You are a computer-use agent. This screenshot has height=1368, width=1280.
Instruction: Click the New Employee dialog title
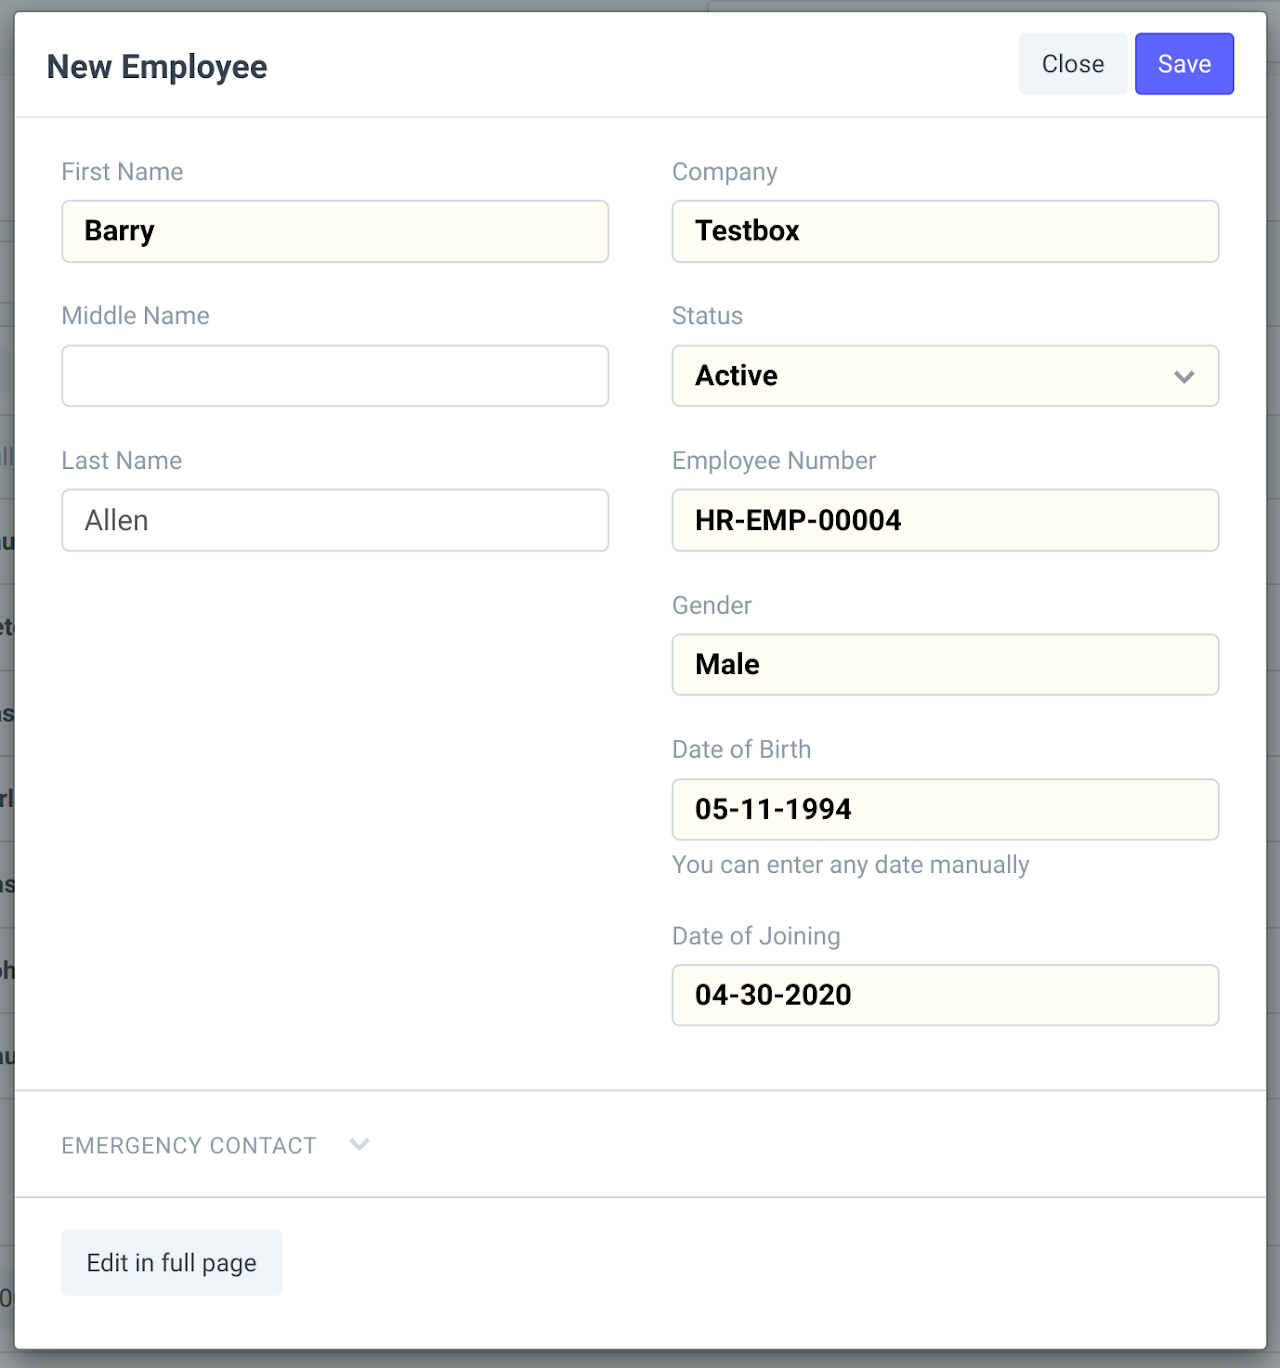tap(157, 67)
